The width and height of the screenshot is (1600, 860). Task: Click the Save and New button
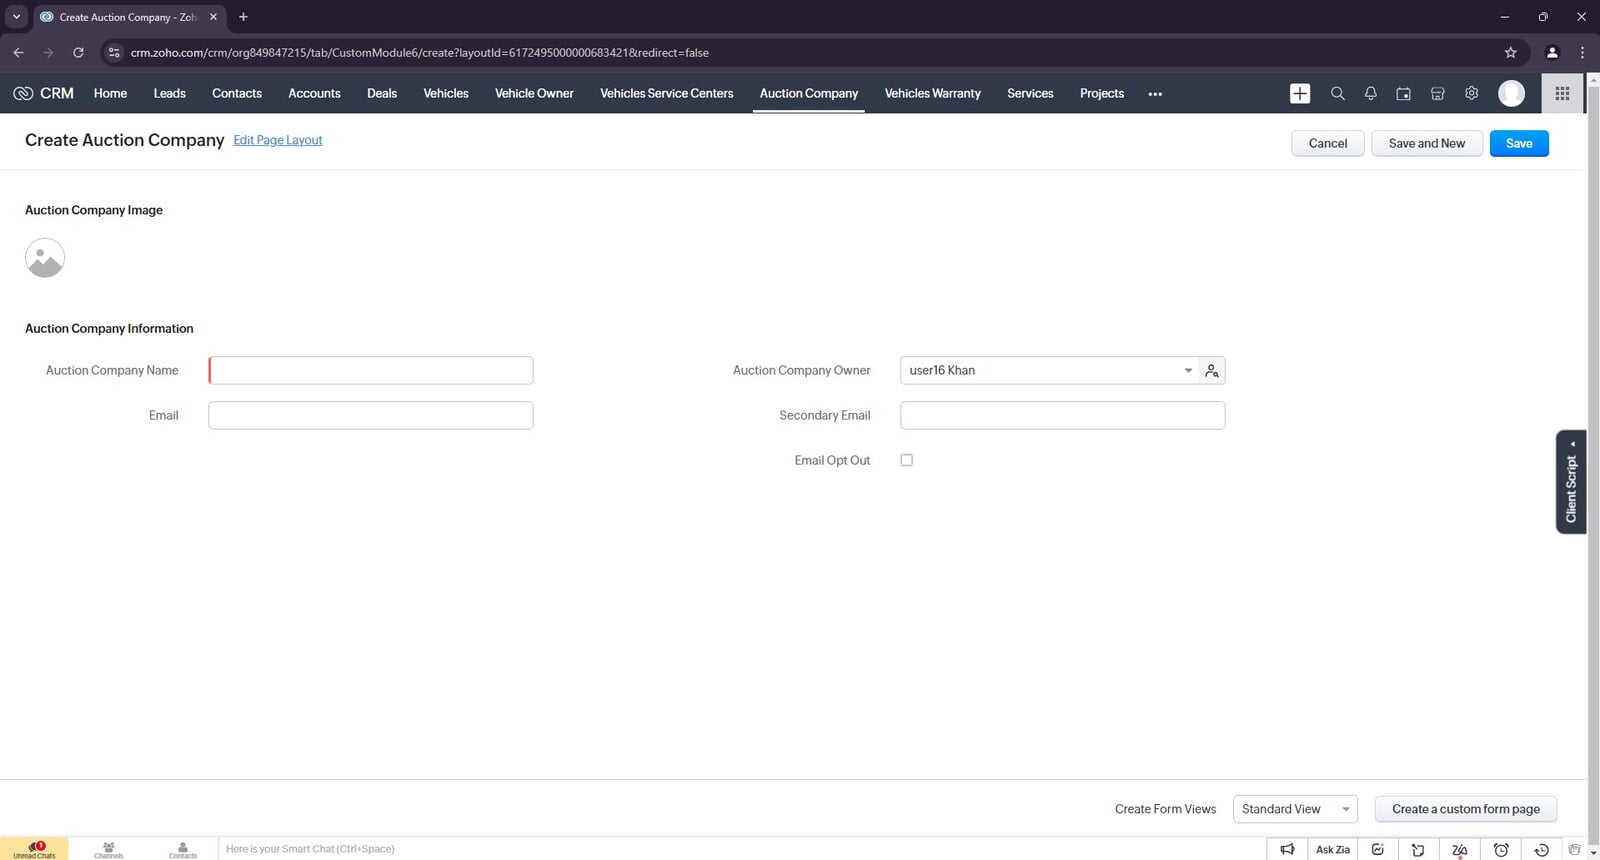1426,143
